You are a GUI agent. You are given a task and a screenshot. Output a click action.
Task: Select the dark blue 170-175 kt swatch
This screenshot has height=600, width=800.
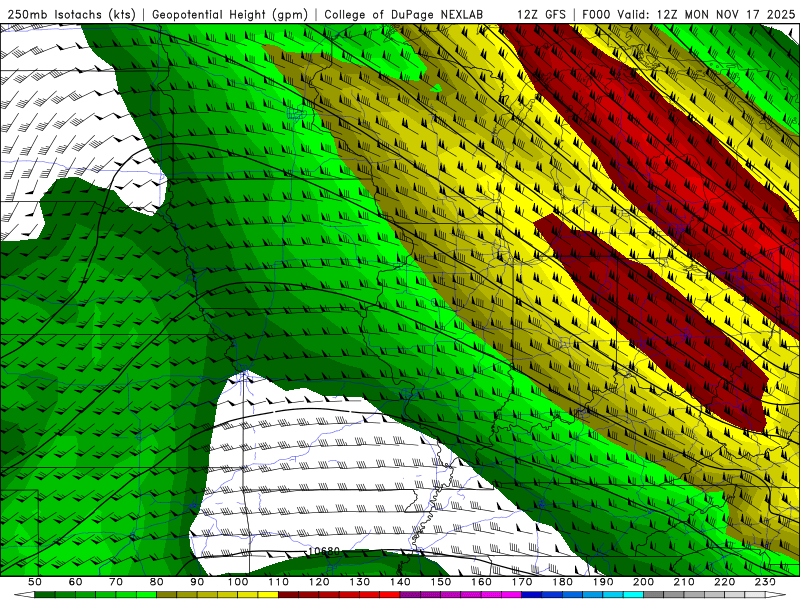coord(532,594)
